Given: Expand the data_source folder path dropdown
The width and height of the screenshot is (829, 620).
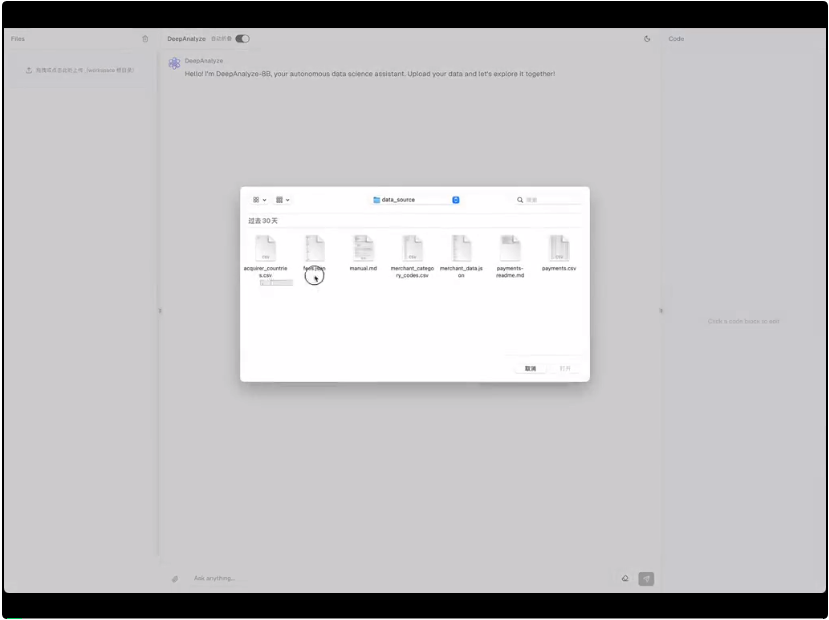Looking at the screenshot, I should point(455,200).
